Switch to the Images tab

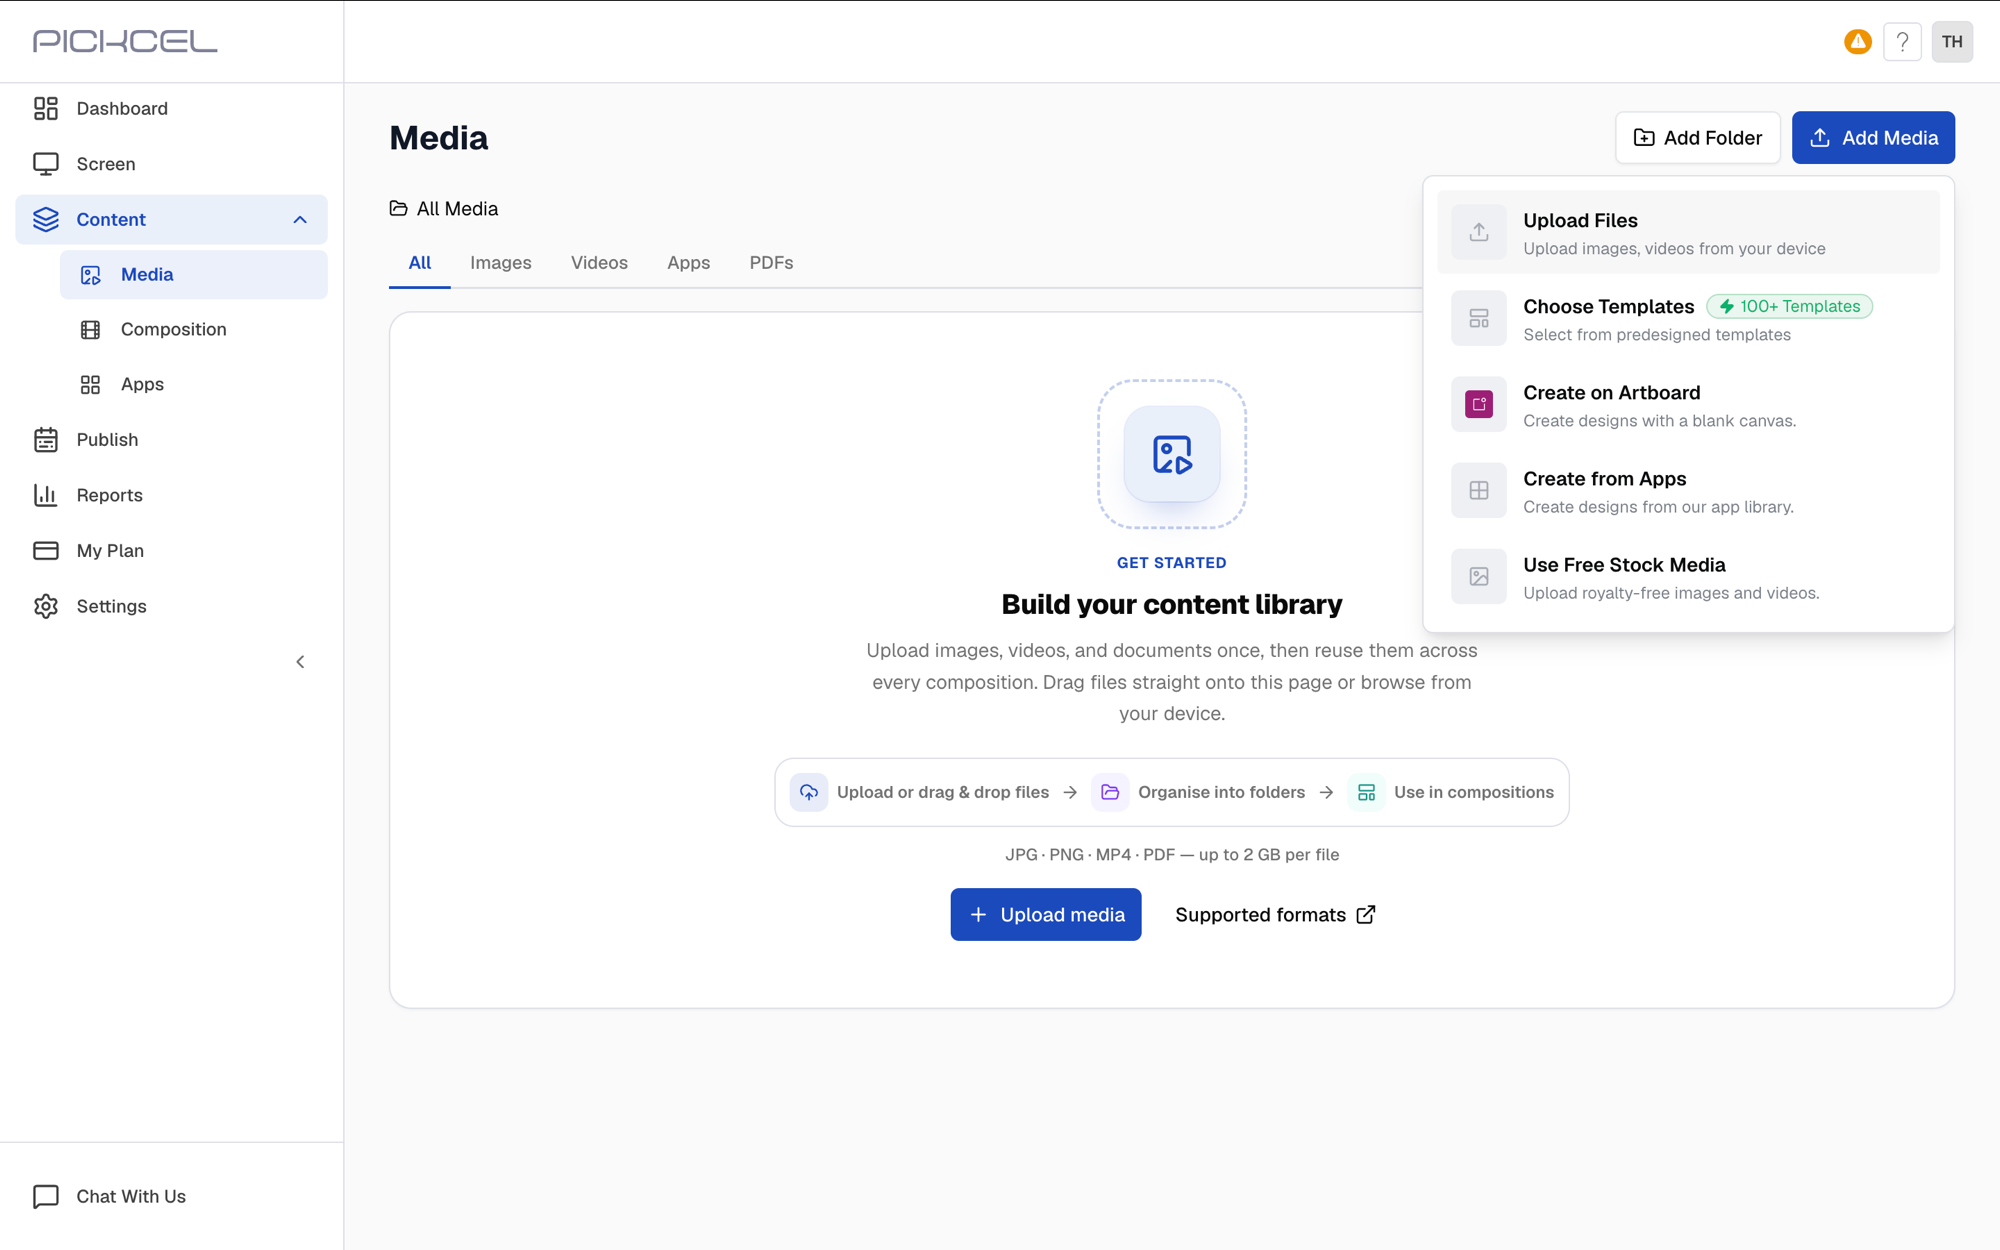pyautogui.click(x=501, y=263)
